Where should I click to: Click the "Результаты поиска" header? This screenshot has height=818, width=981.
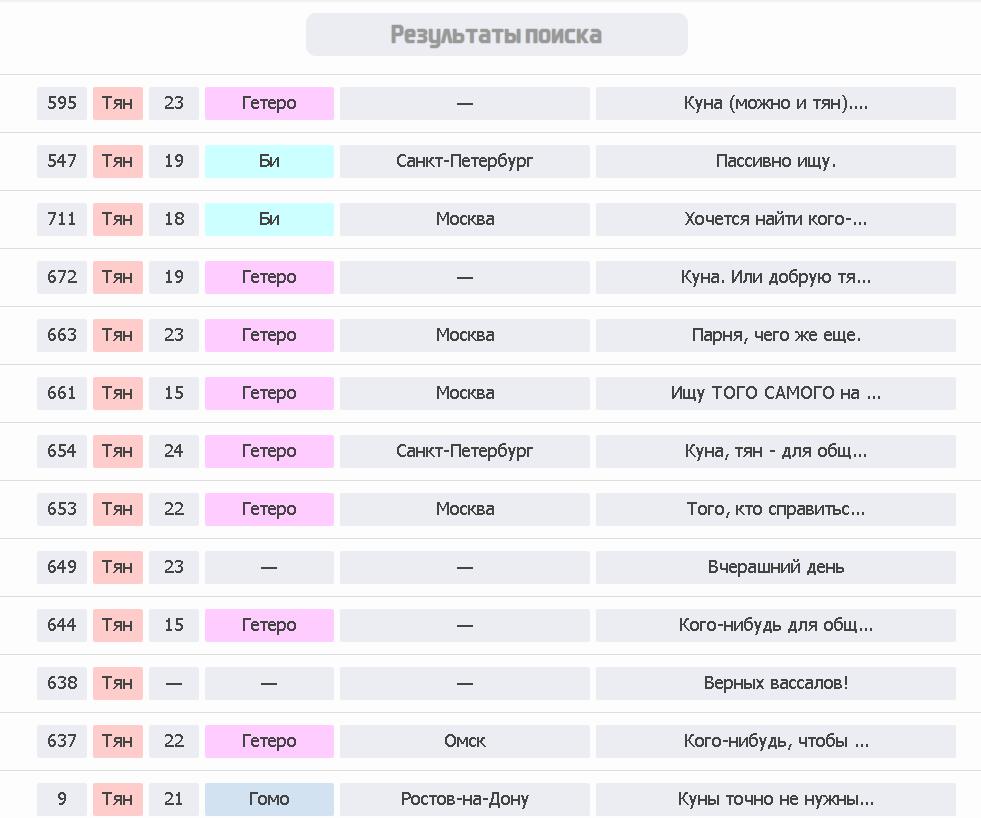[496, 35]
